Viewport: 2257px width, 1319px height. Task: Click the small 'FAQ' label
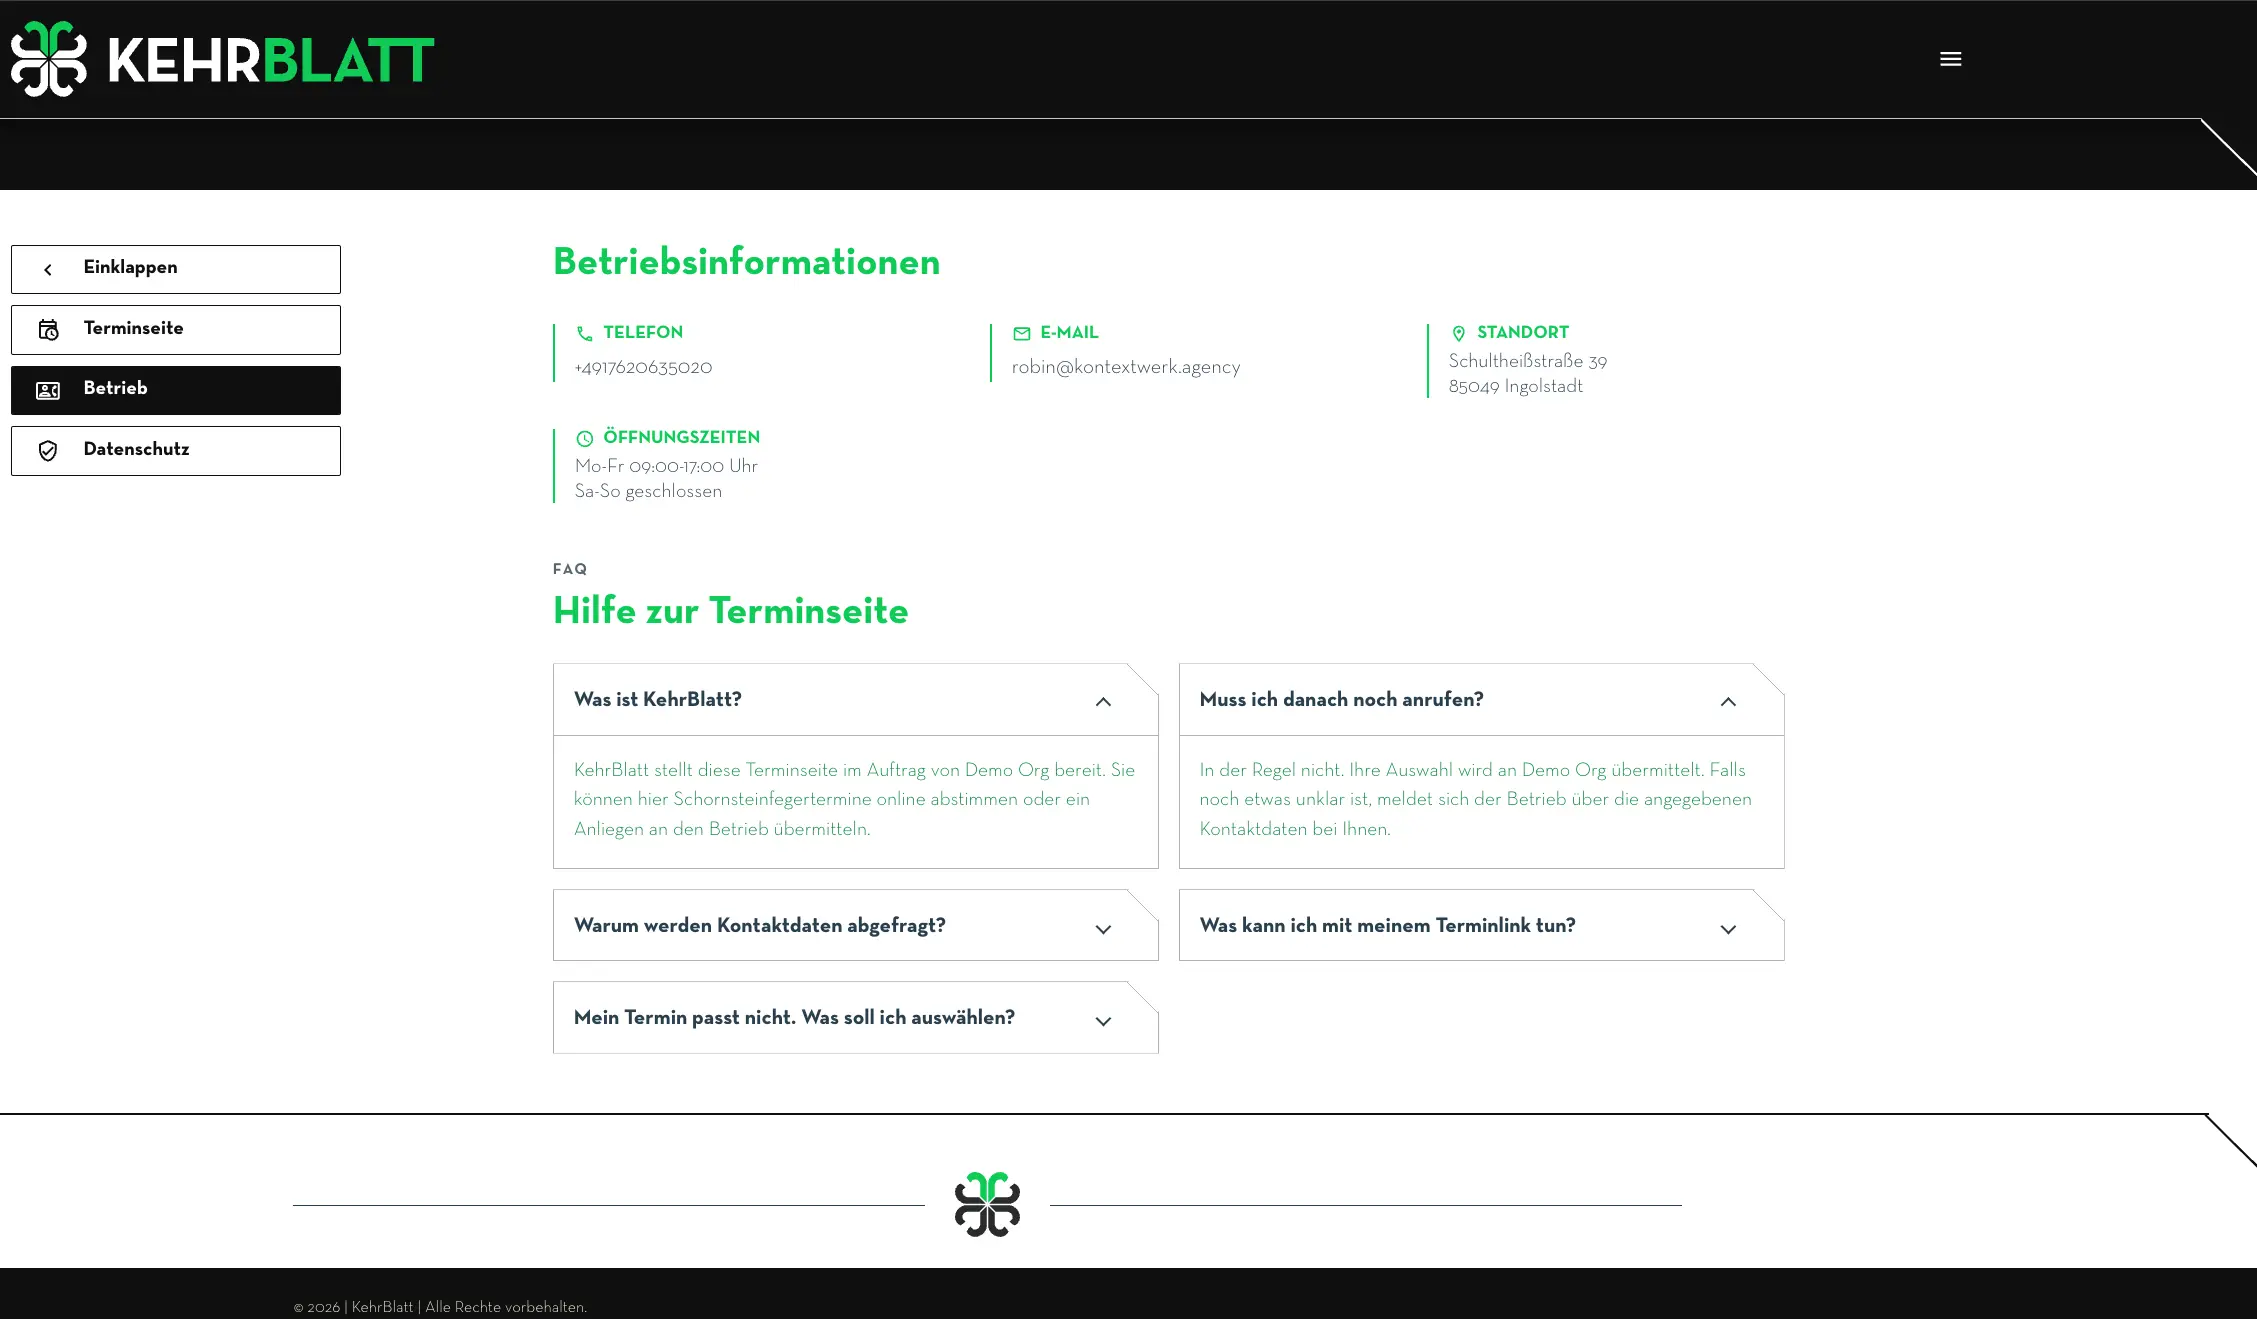pos(570,569)
